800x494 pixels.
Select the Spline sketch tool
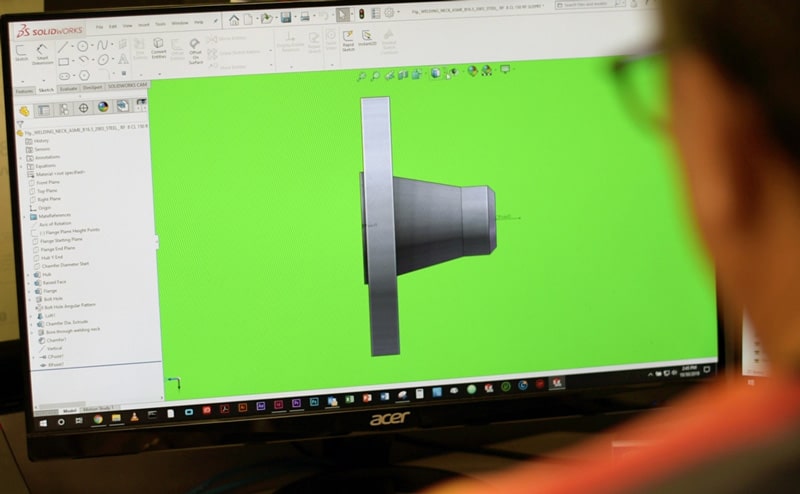(103, 45)
